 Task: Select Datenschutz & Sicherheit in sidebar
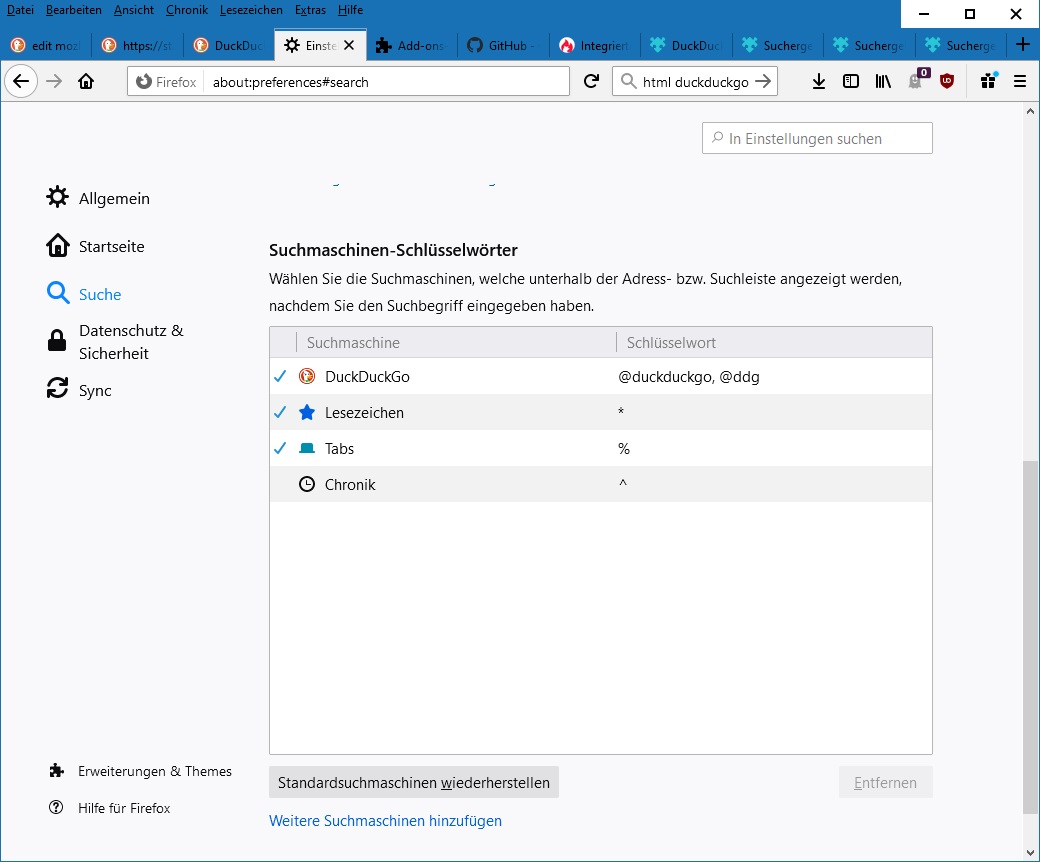coord(130,342)
